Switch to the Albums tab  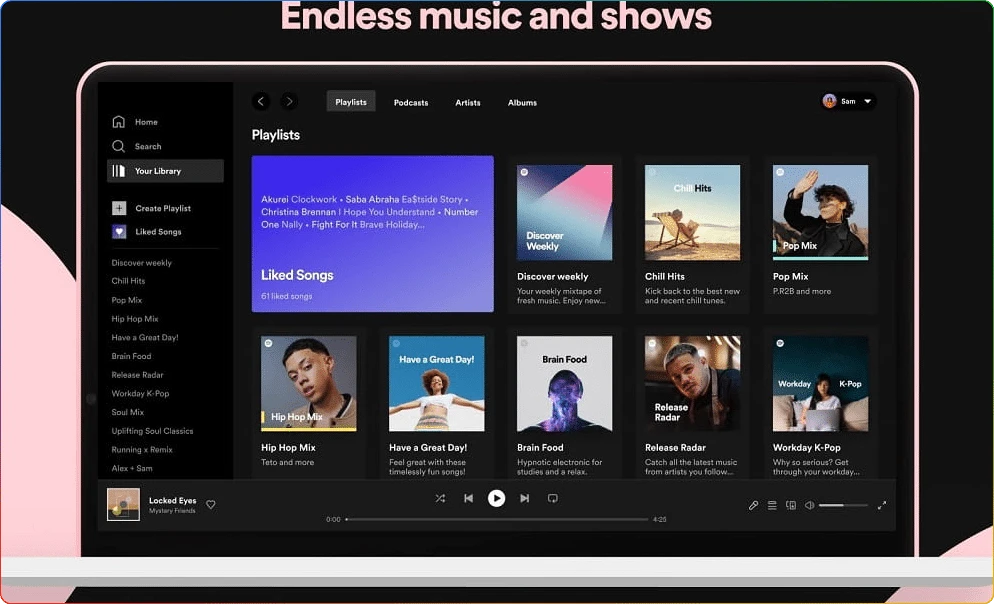522,102
